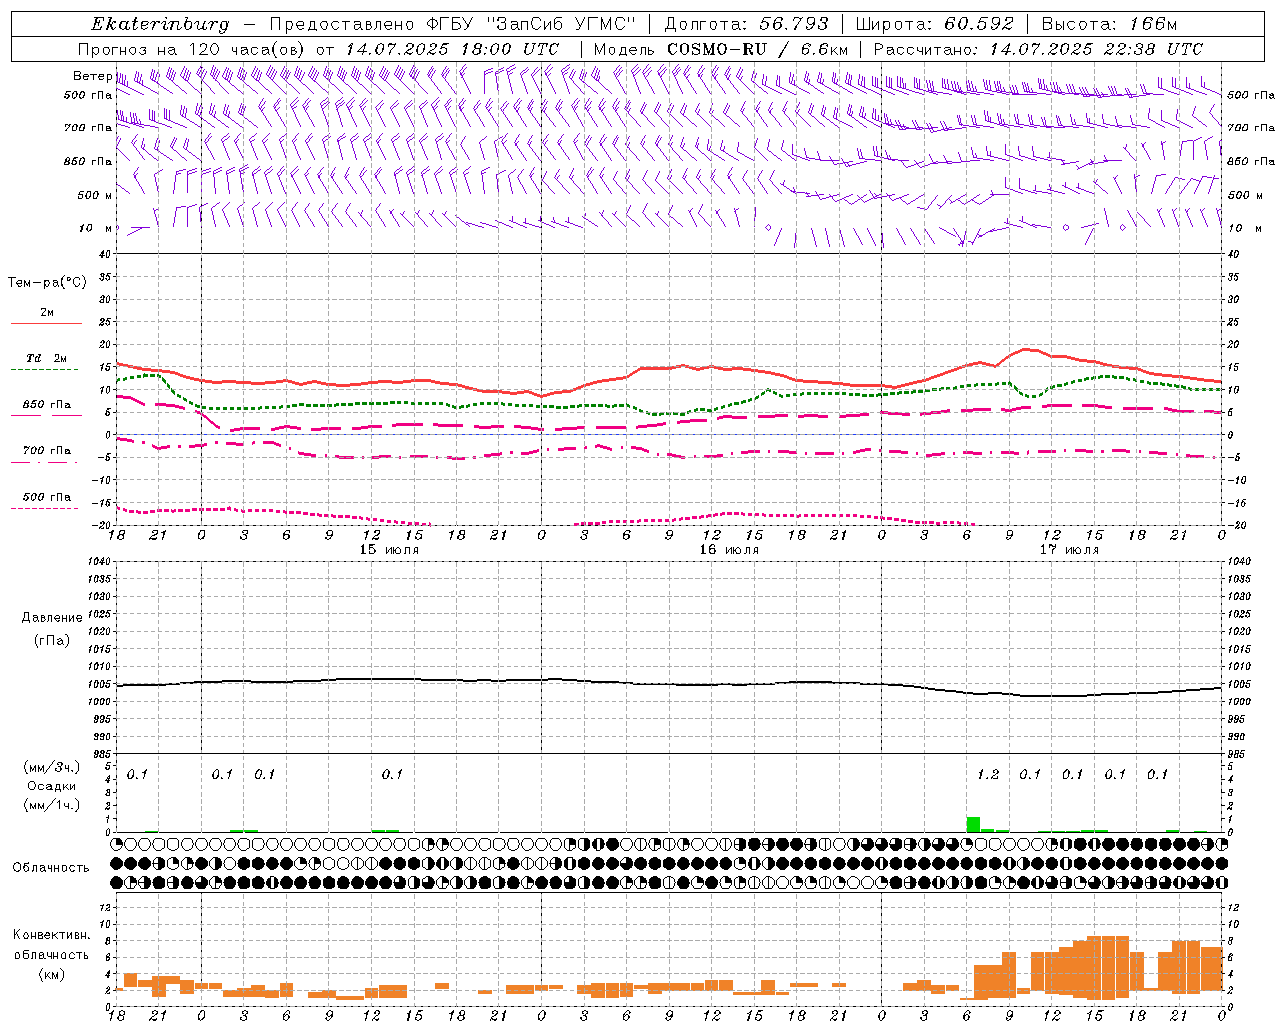Click the Модель COSMO-RU / 6.6км text
This screenshot has height=1024, width=1280.
(720, 49)
